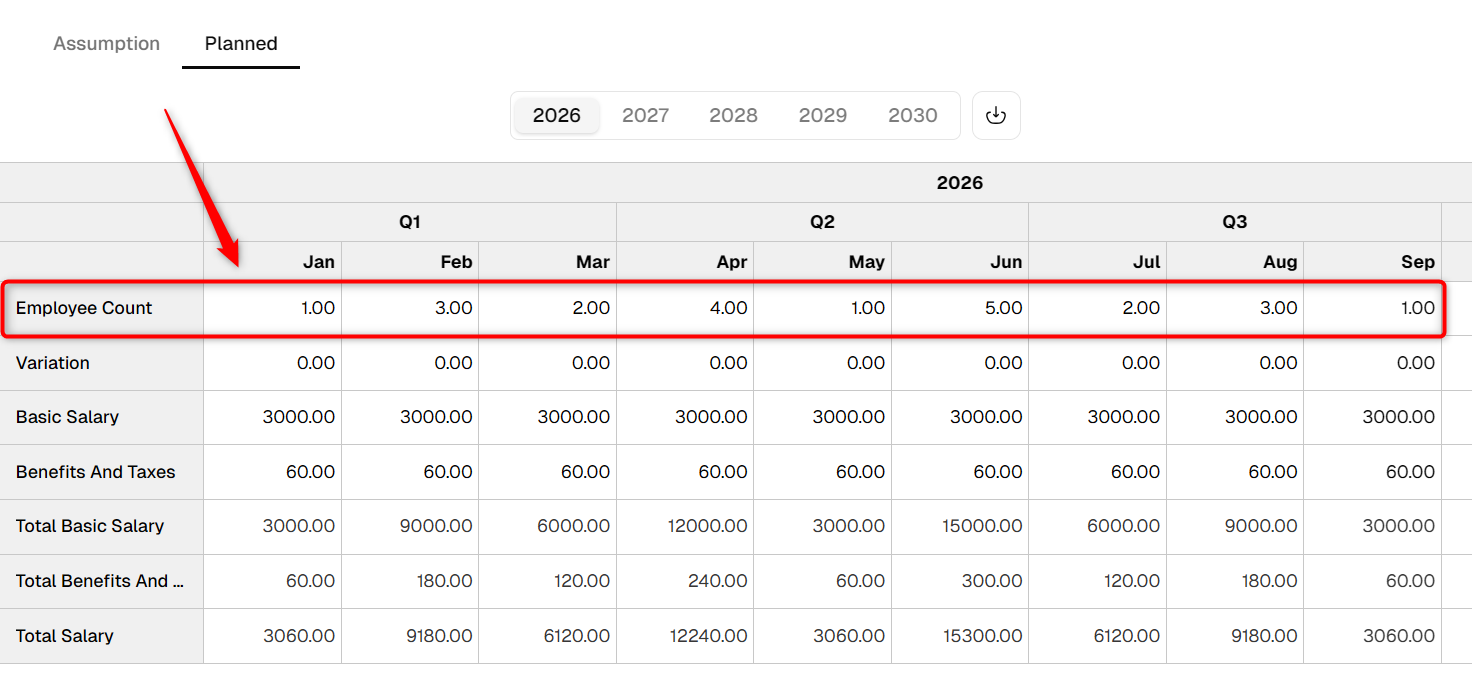The image size is (1472, 690).
Task: Switch to the Assumption tab
Action: tap(107, 44)
